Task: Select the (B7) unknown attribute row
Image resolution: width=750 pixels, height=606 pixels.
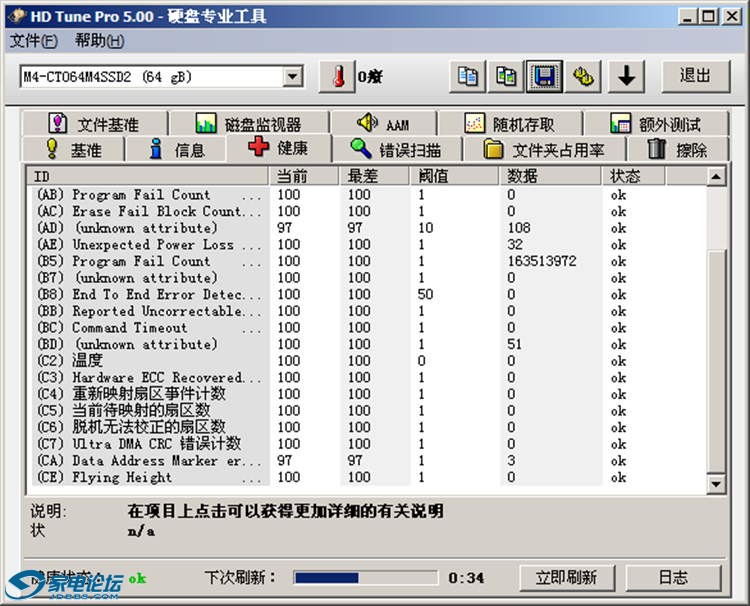Action: pos(366,278)
